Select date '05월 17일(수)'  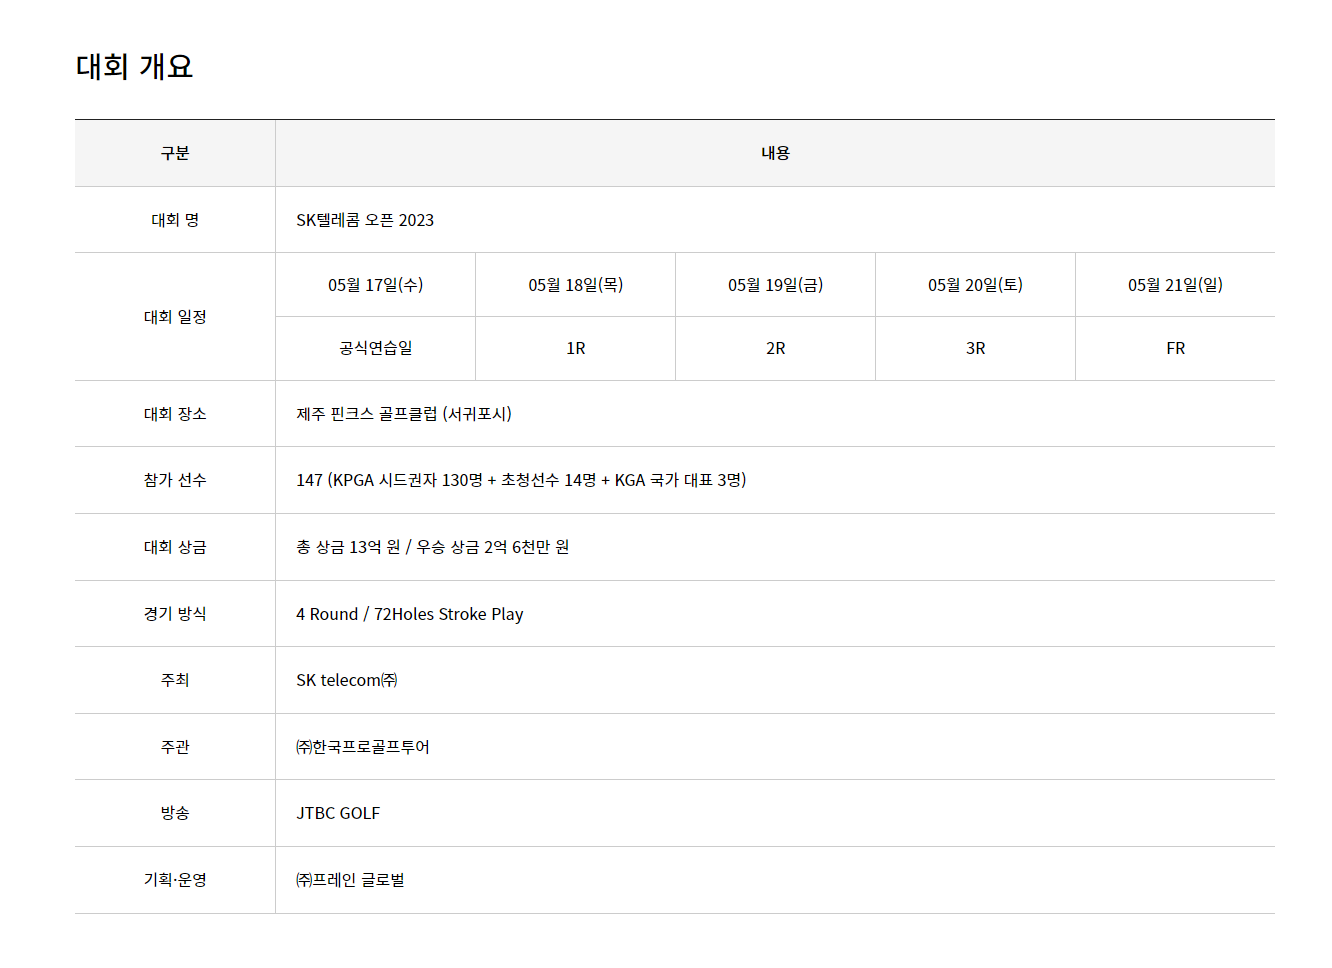click(376, 285)
